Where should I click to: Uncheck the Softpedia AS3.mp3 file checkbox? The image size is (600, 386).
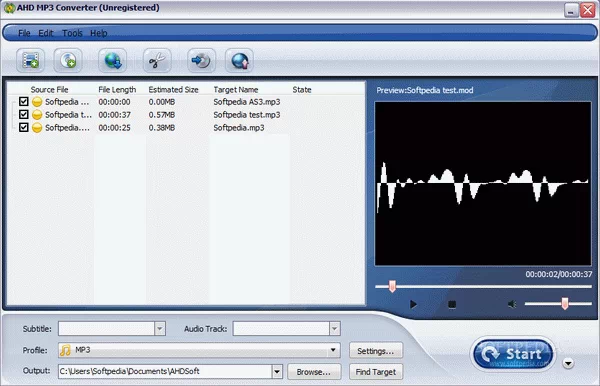coord(24,101)
